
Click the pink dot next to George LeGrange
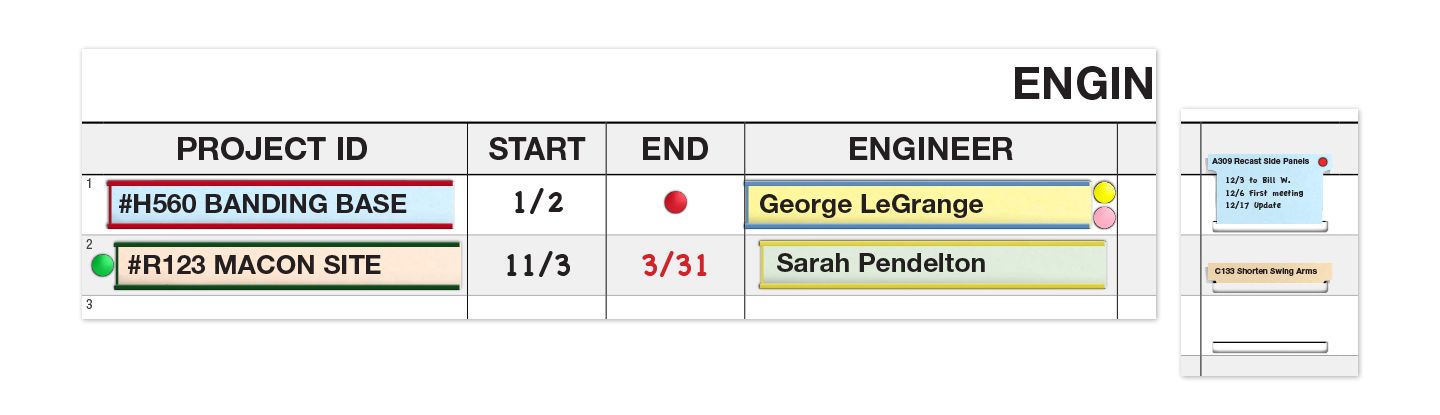pos(1104,217)
